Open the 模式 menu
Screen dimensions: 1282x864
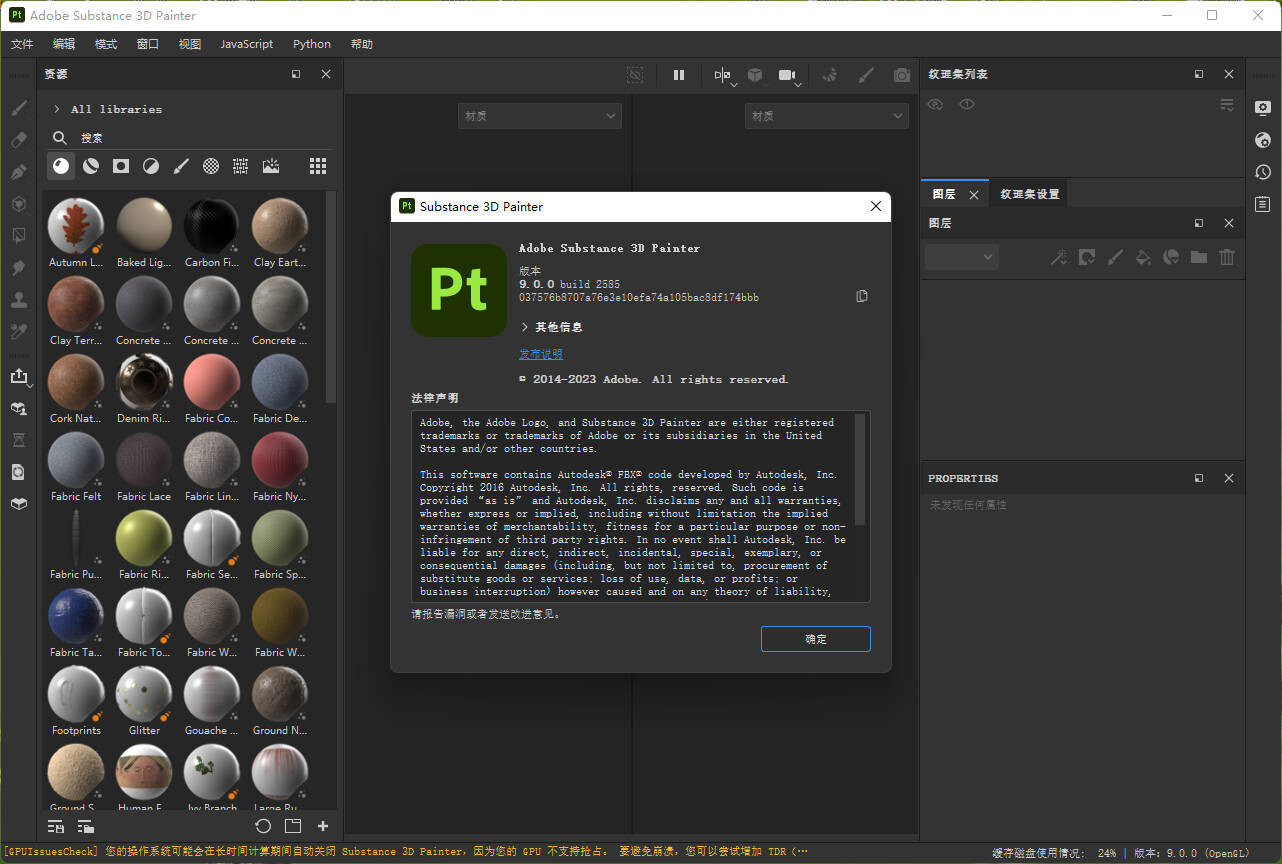pyautogui.click(x=106, y=44)
